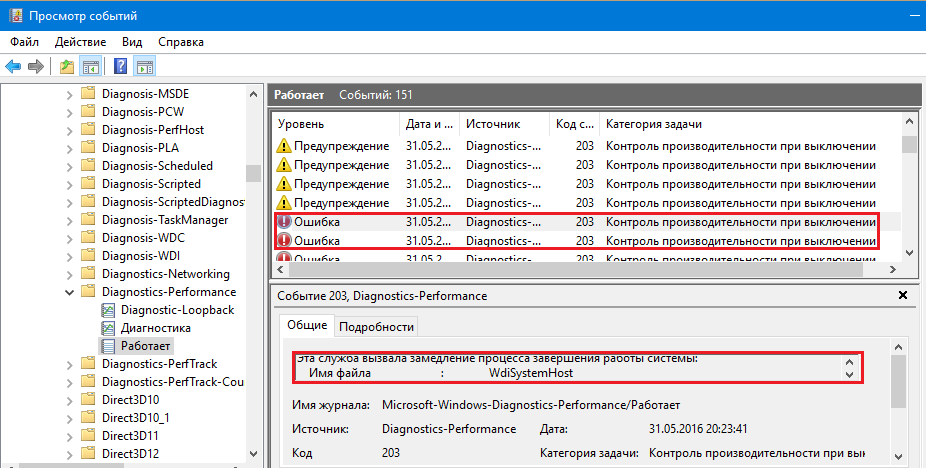Select the Работает log item
This screenshot has width=926, height=468.
(x=147, y=346)
